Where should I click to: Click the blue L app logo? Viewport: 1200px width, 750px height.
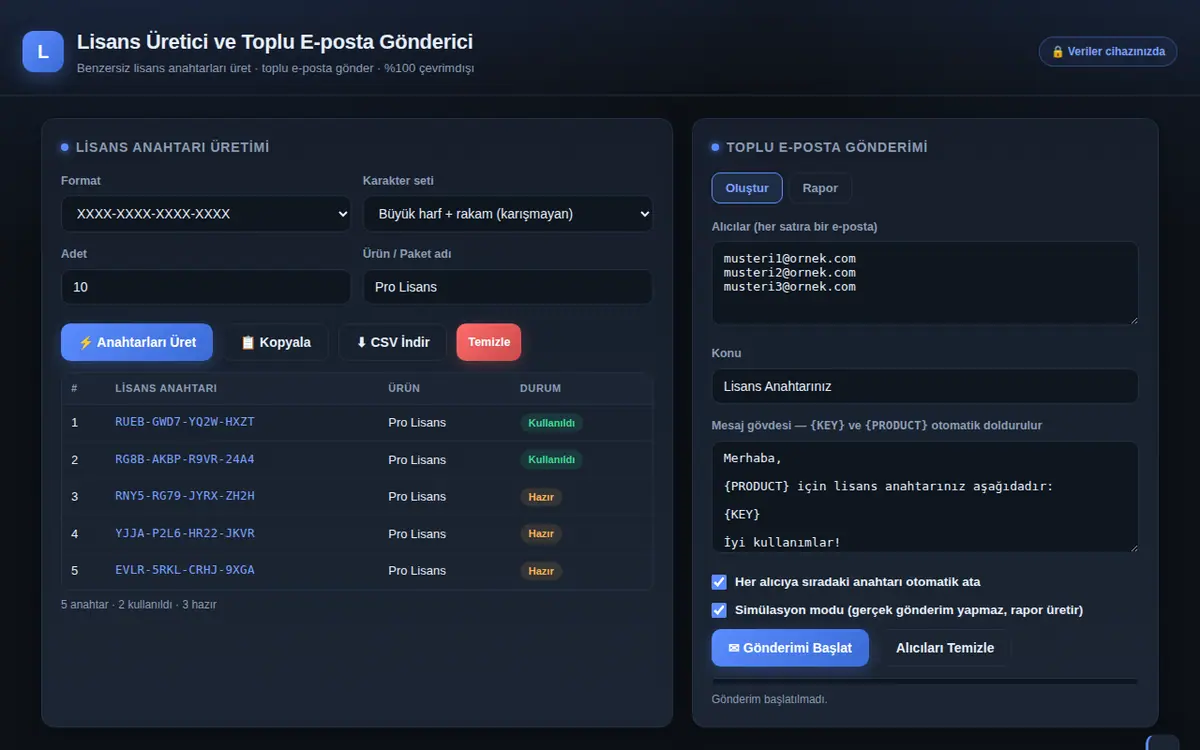(x=43, y=51)
